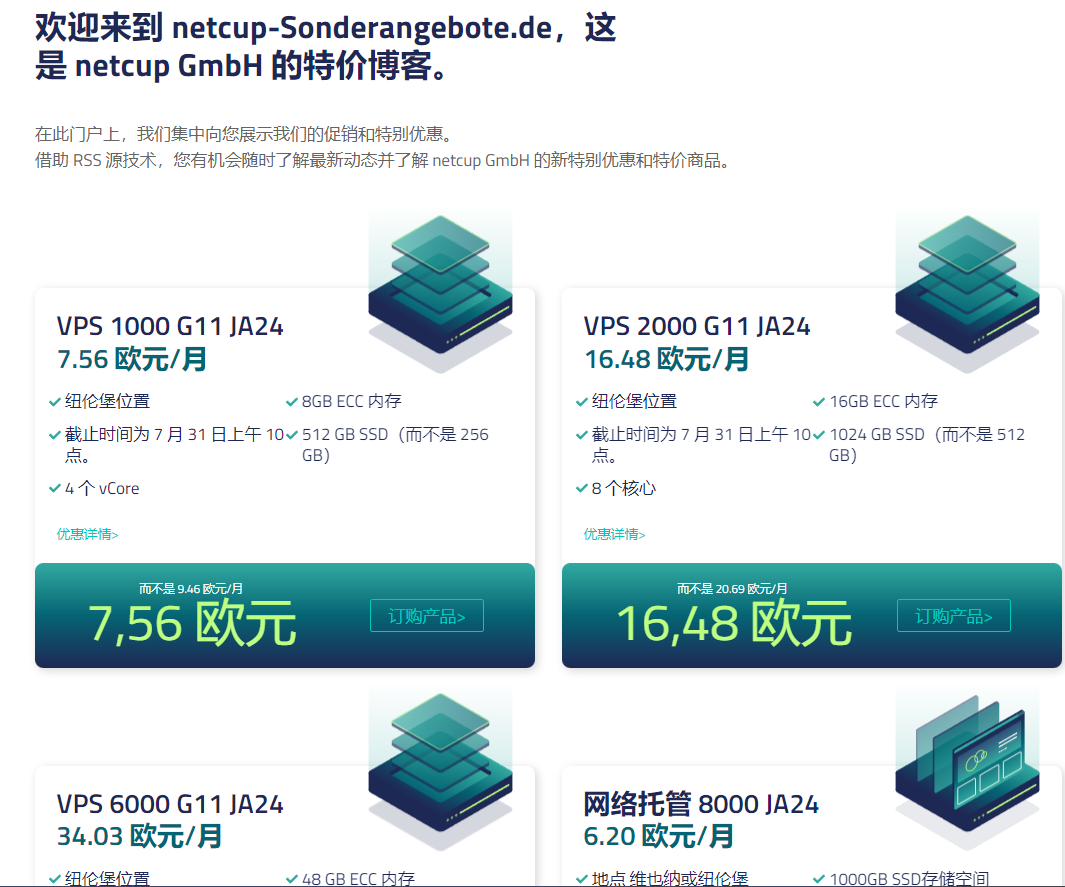Select the VPS 2000 G11 JA24 title
This screenshot has width=1065, height=887.
click(697, 327)
